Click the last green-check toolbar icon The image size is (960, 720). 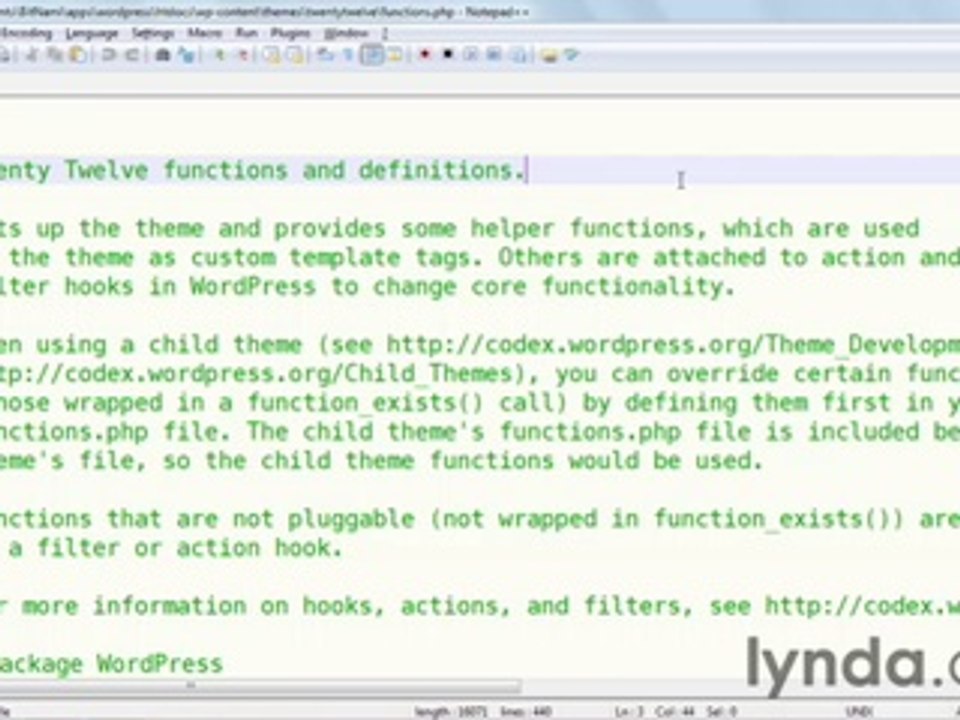pyautogui.click(x=572, y=55)
